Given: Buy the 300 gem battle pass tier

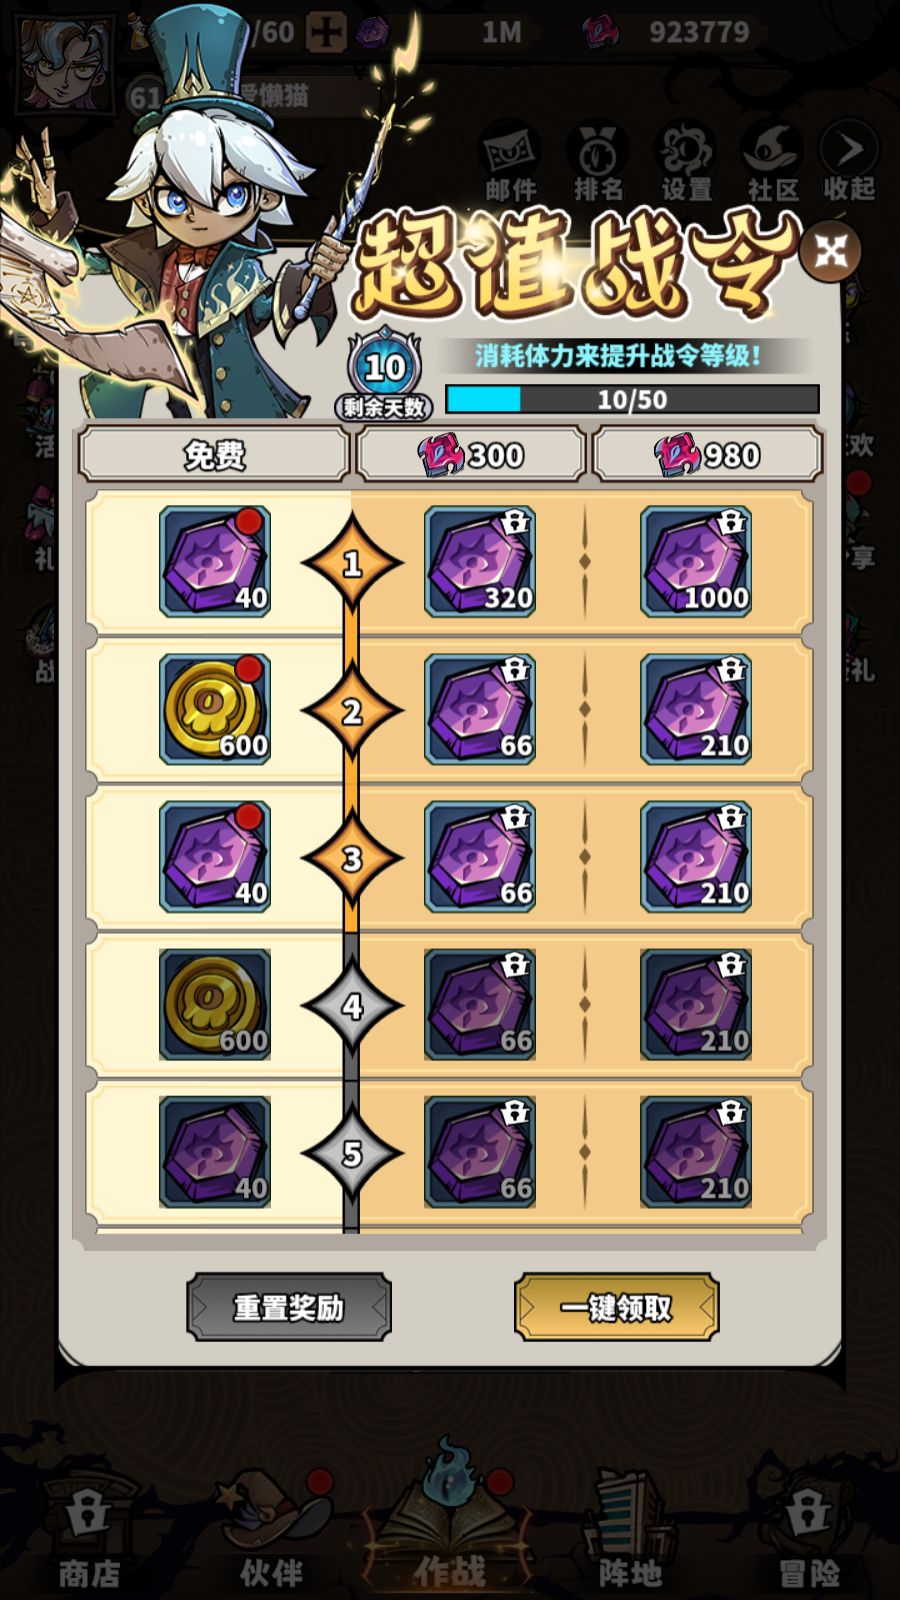Looking at the screenshot, I should point(471,455).
